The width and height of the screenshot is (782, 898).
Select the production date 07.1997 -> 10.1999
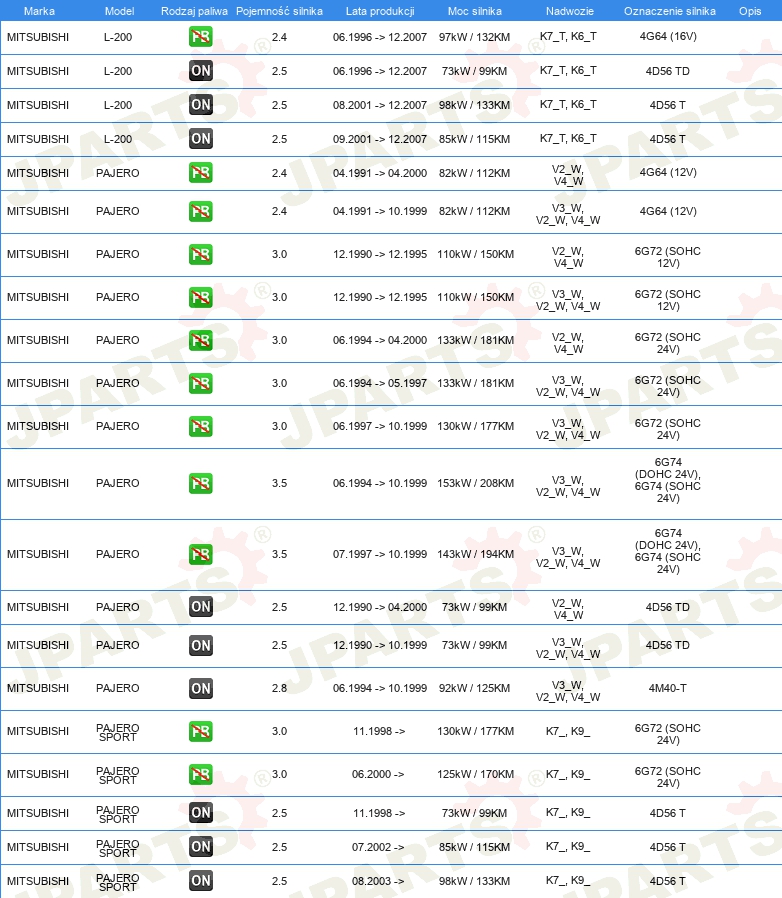(x=380, y=554)
